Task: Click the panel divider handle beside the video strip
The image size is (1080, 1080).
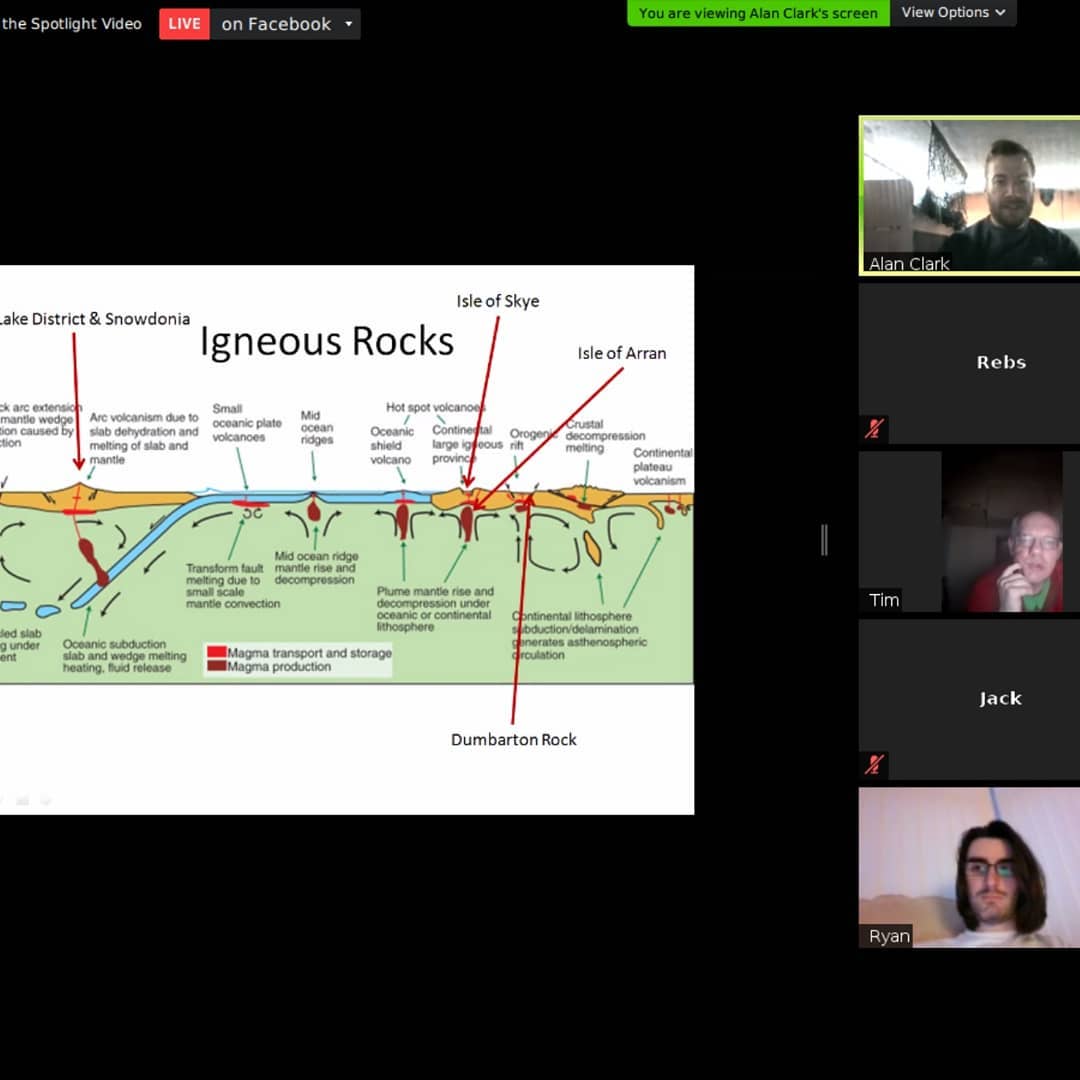Action: 824,540
